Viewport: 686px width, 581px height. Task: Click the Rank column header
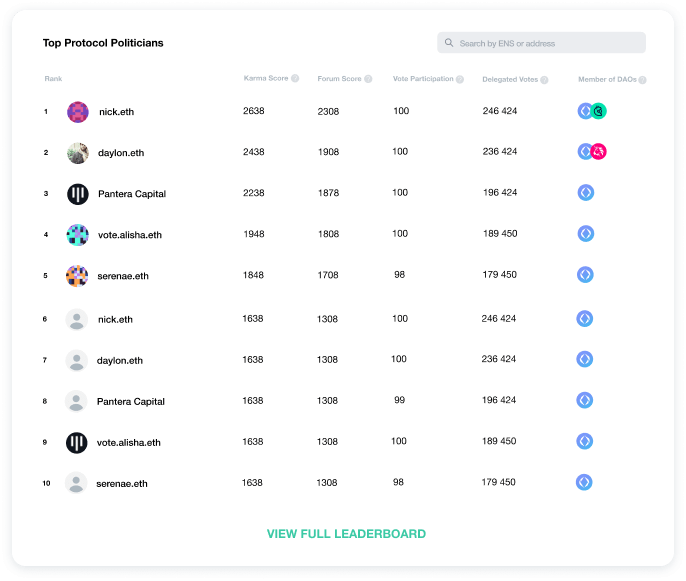pos(53,79)
